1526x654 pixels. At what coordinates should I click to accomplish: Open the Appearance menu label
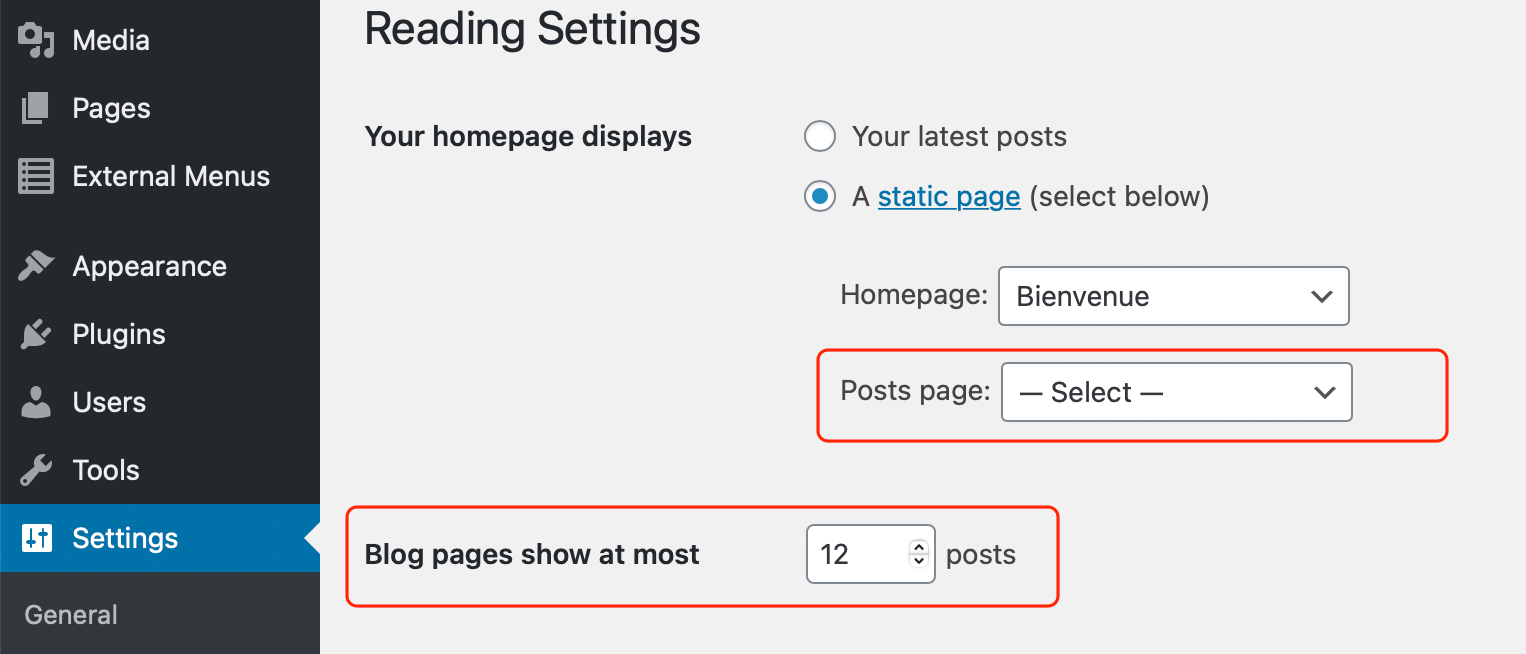click(150, 266)
